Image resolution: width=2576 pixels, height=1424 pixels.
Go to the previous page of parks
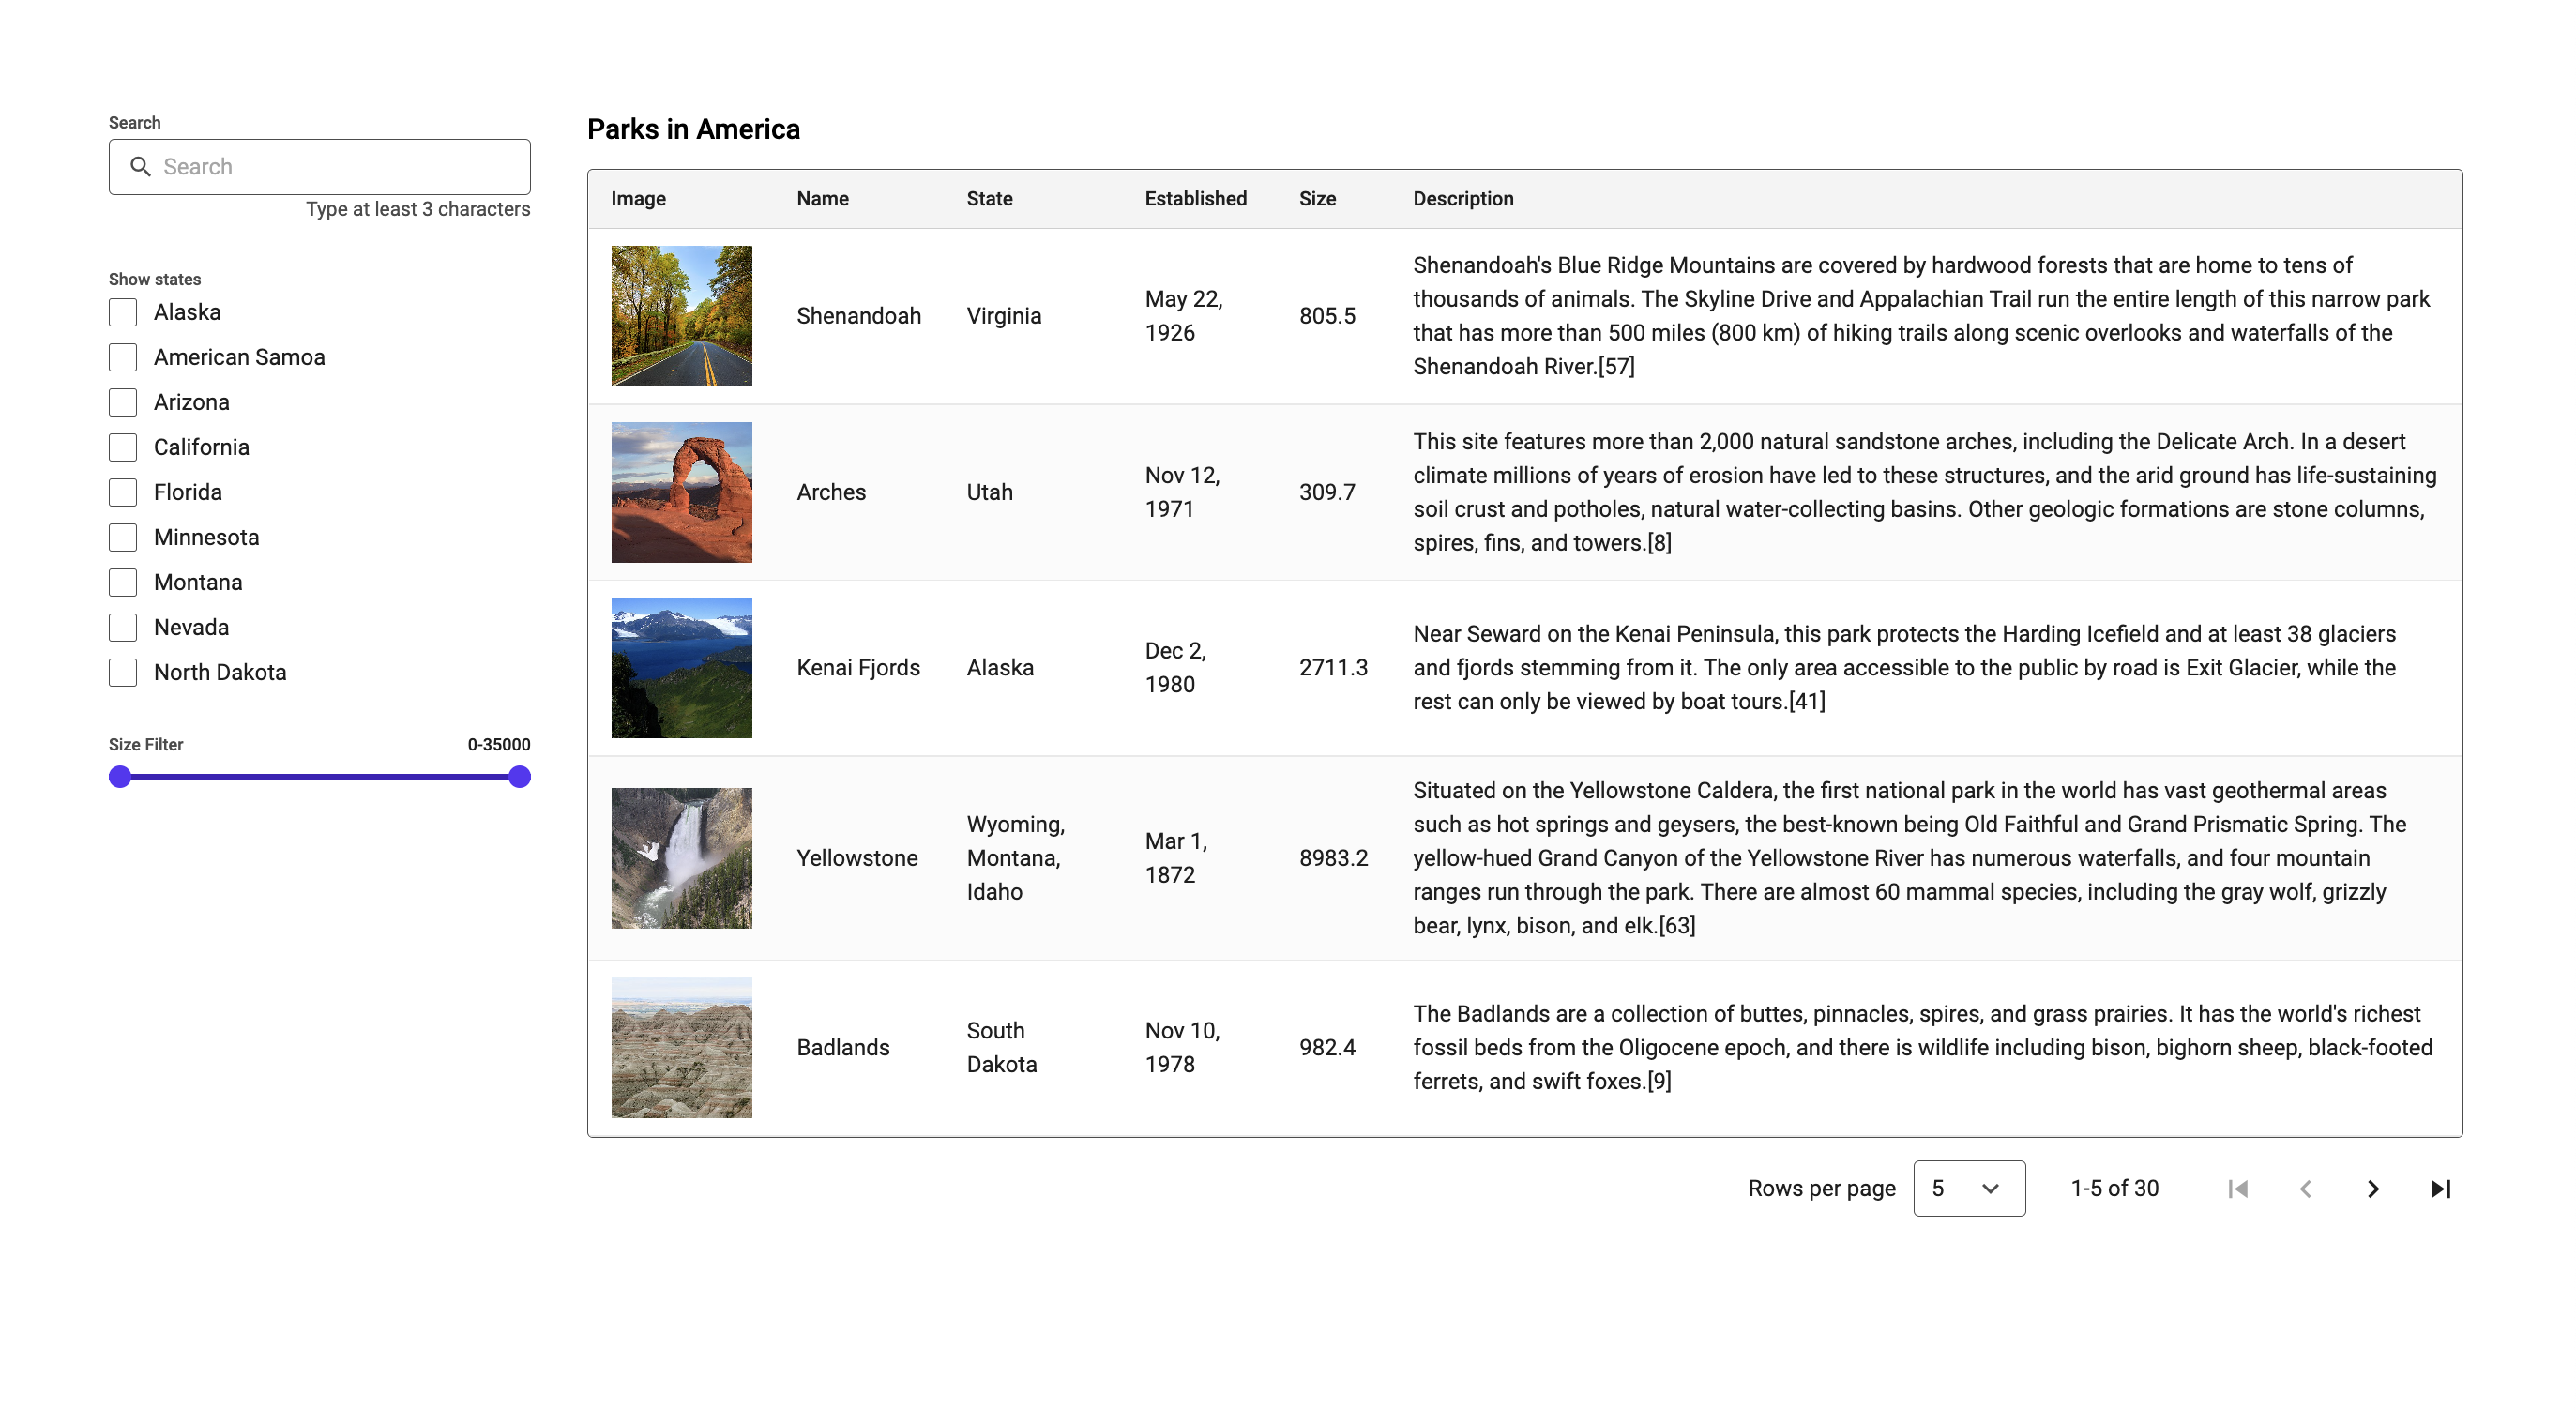2305,1189
